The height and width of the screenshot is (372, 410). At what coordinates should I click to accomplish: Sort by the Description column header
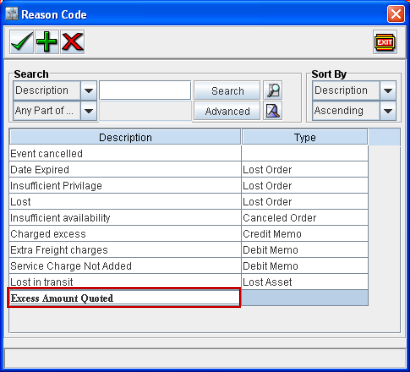[x=125, y=137]
